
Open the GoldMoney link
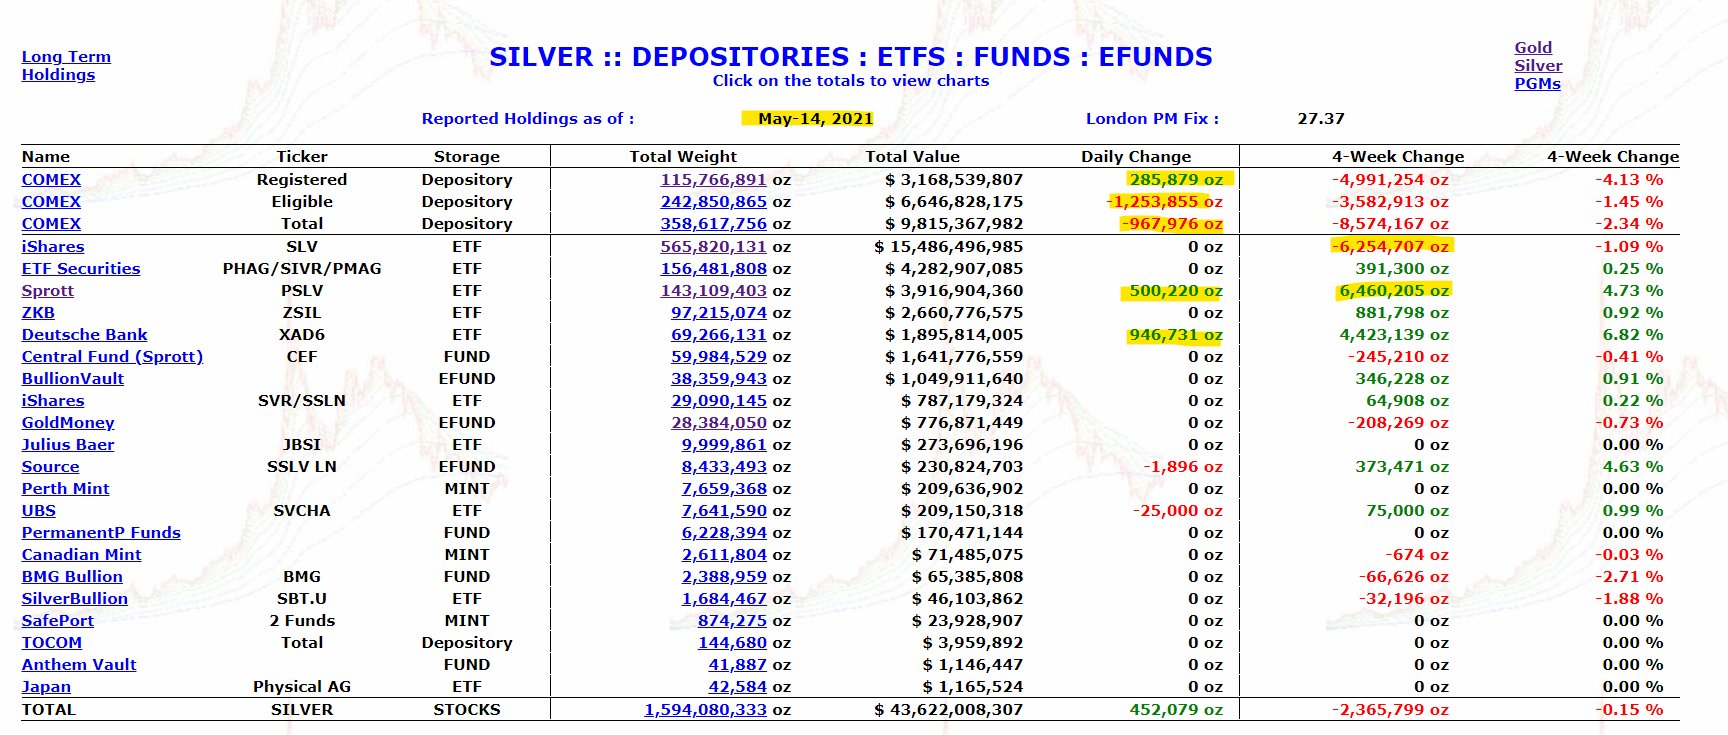click(x=68, y=422)
